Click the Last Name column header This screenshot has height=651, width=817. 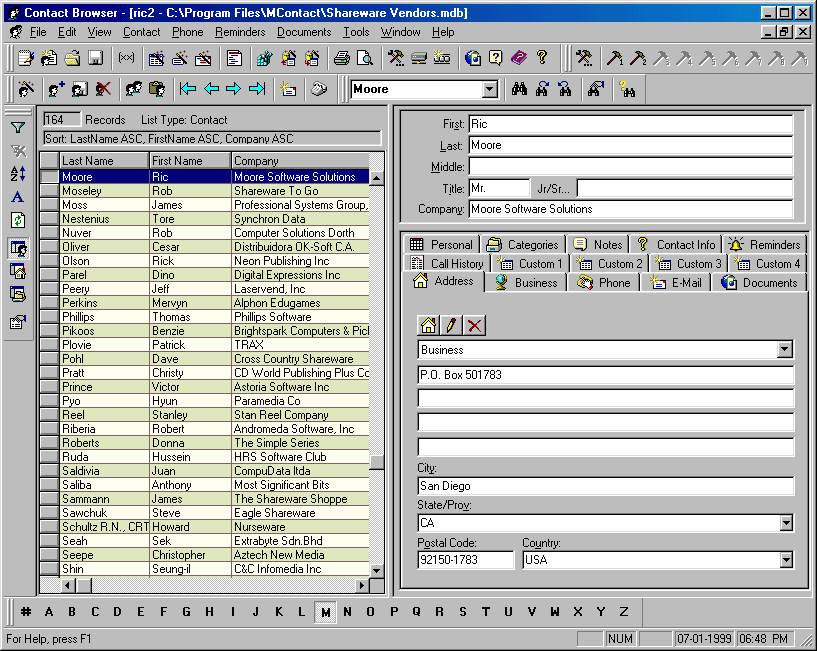[104, 161]
